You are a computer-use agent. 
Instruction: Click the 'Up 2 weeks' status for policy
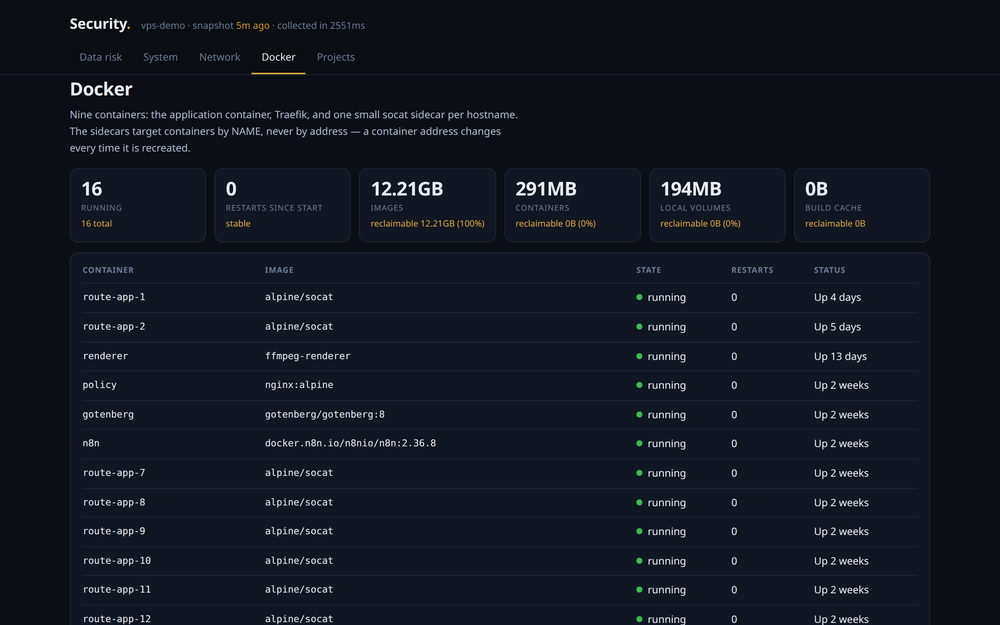(x=841, y=385)
